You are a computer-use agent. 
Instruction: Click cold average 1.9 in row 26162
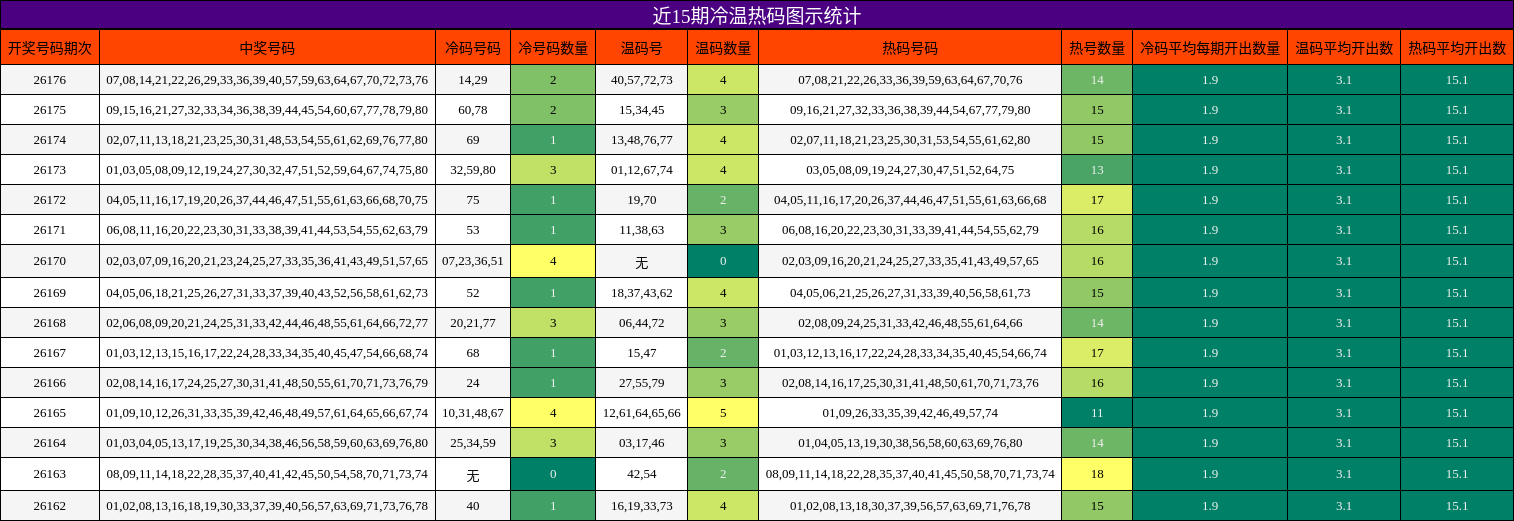[x=1210, y=506]
